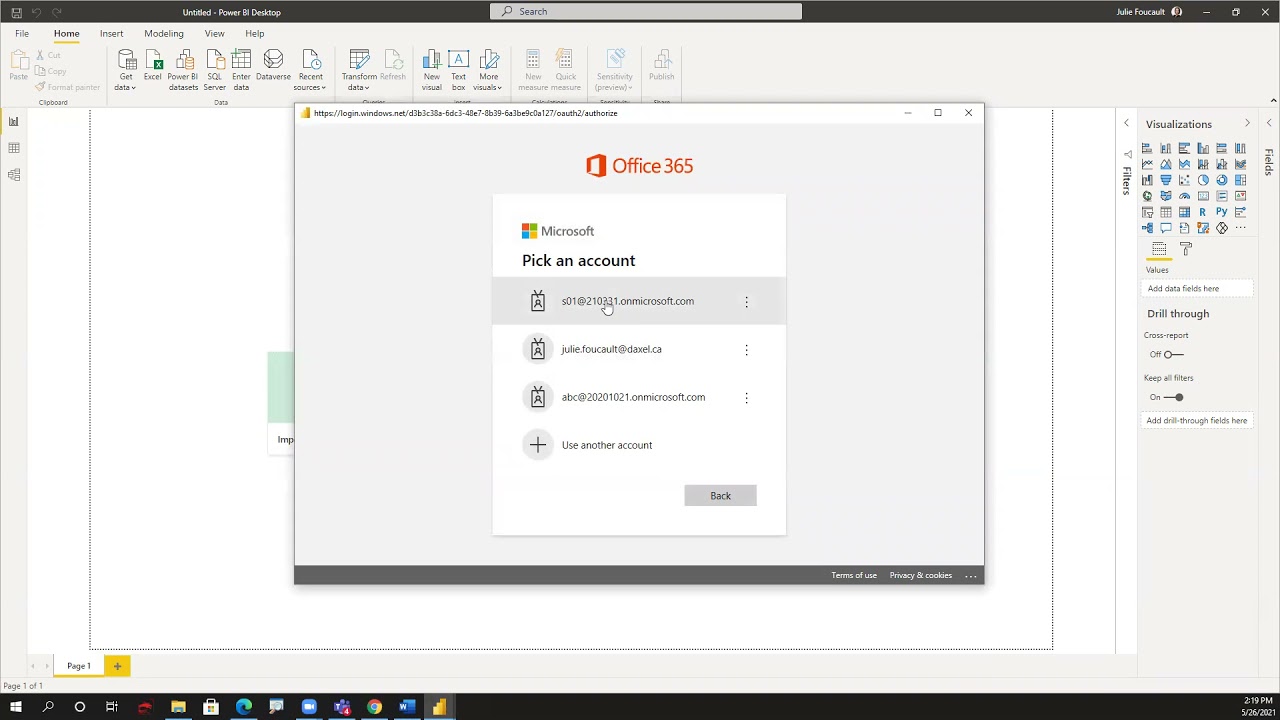The image size is (1280, 720).
Task: Open Microsoft Teams from taskbar
Action: coord(342,707)
